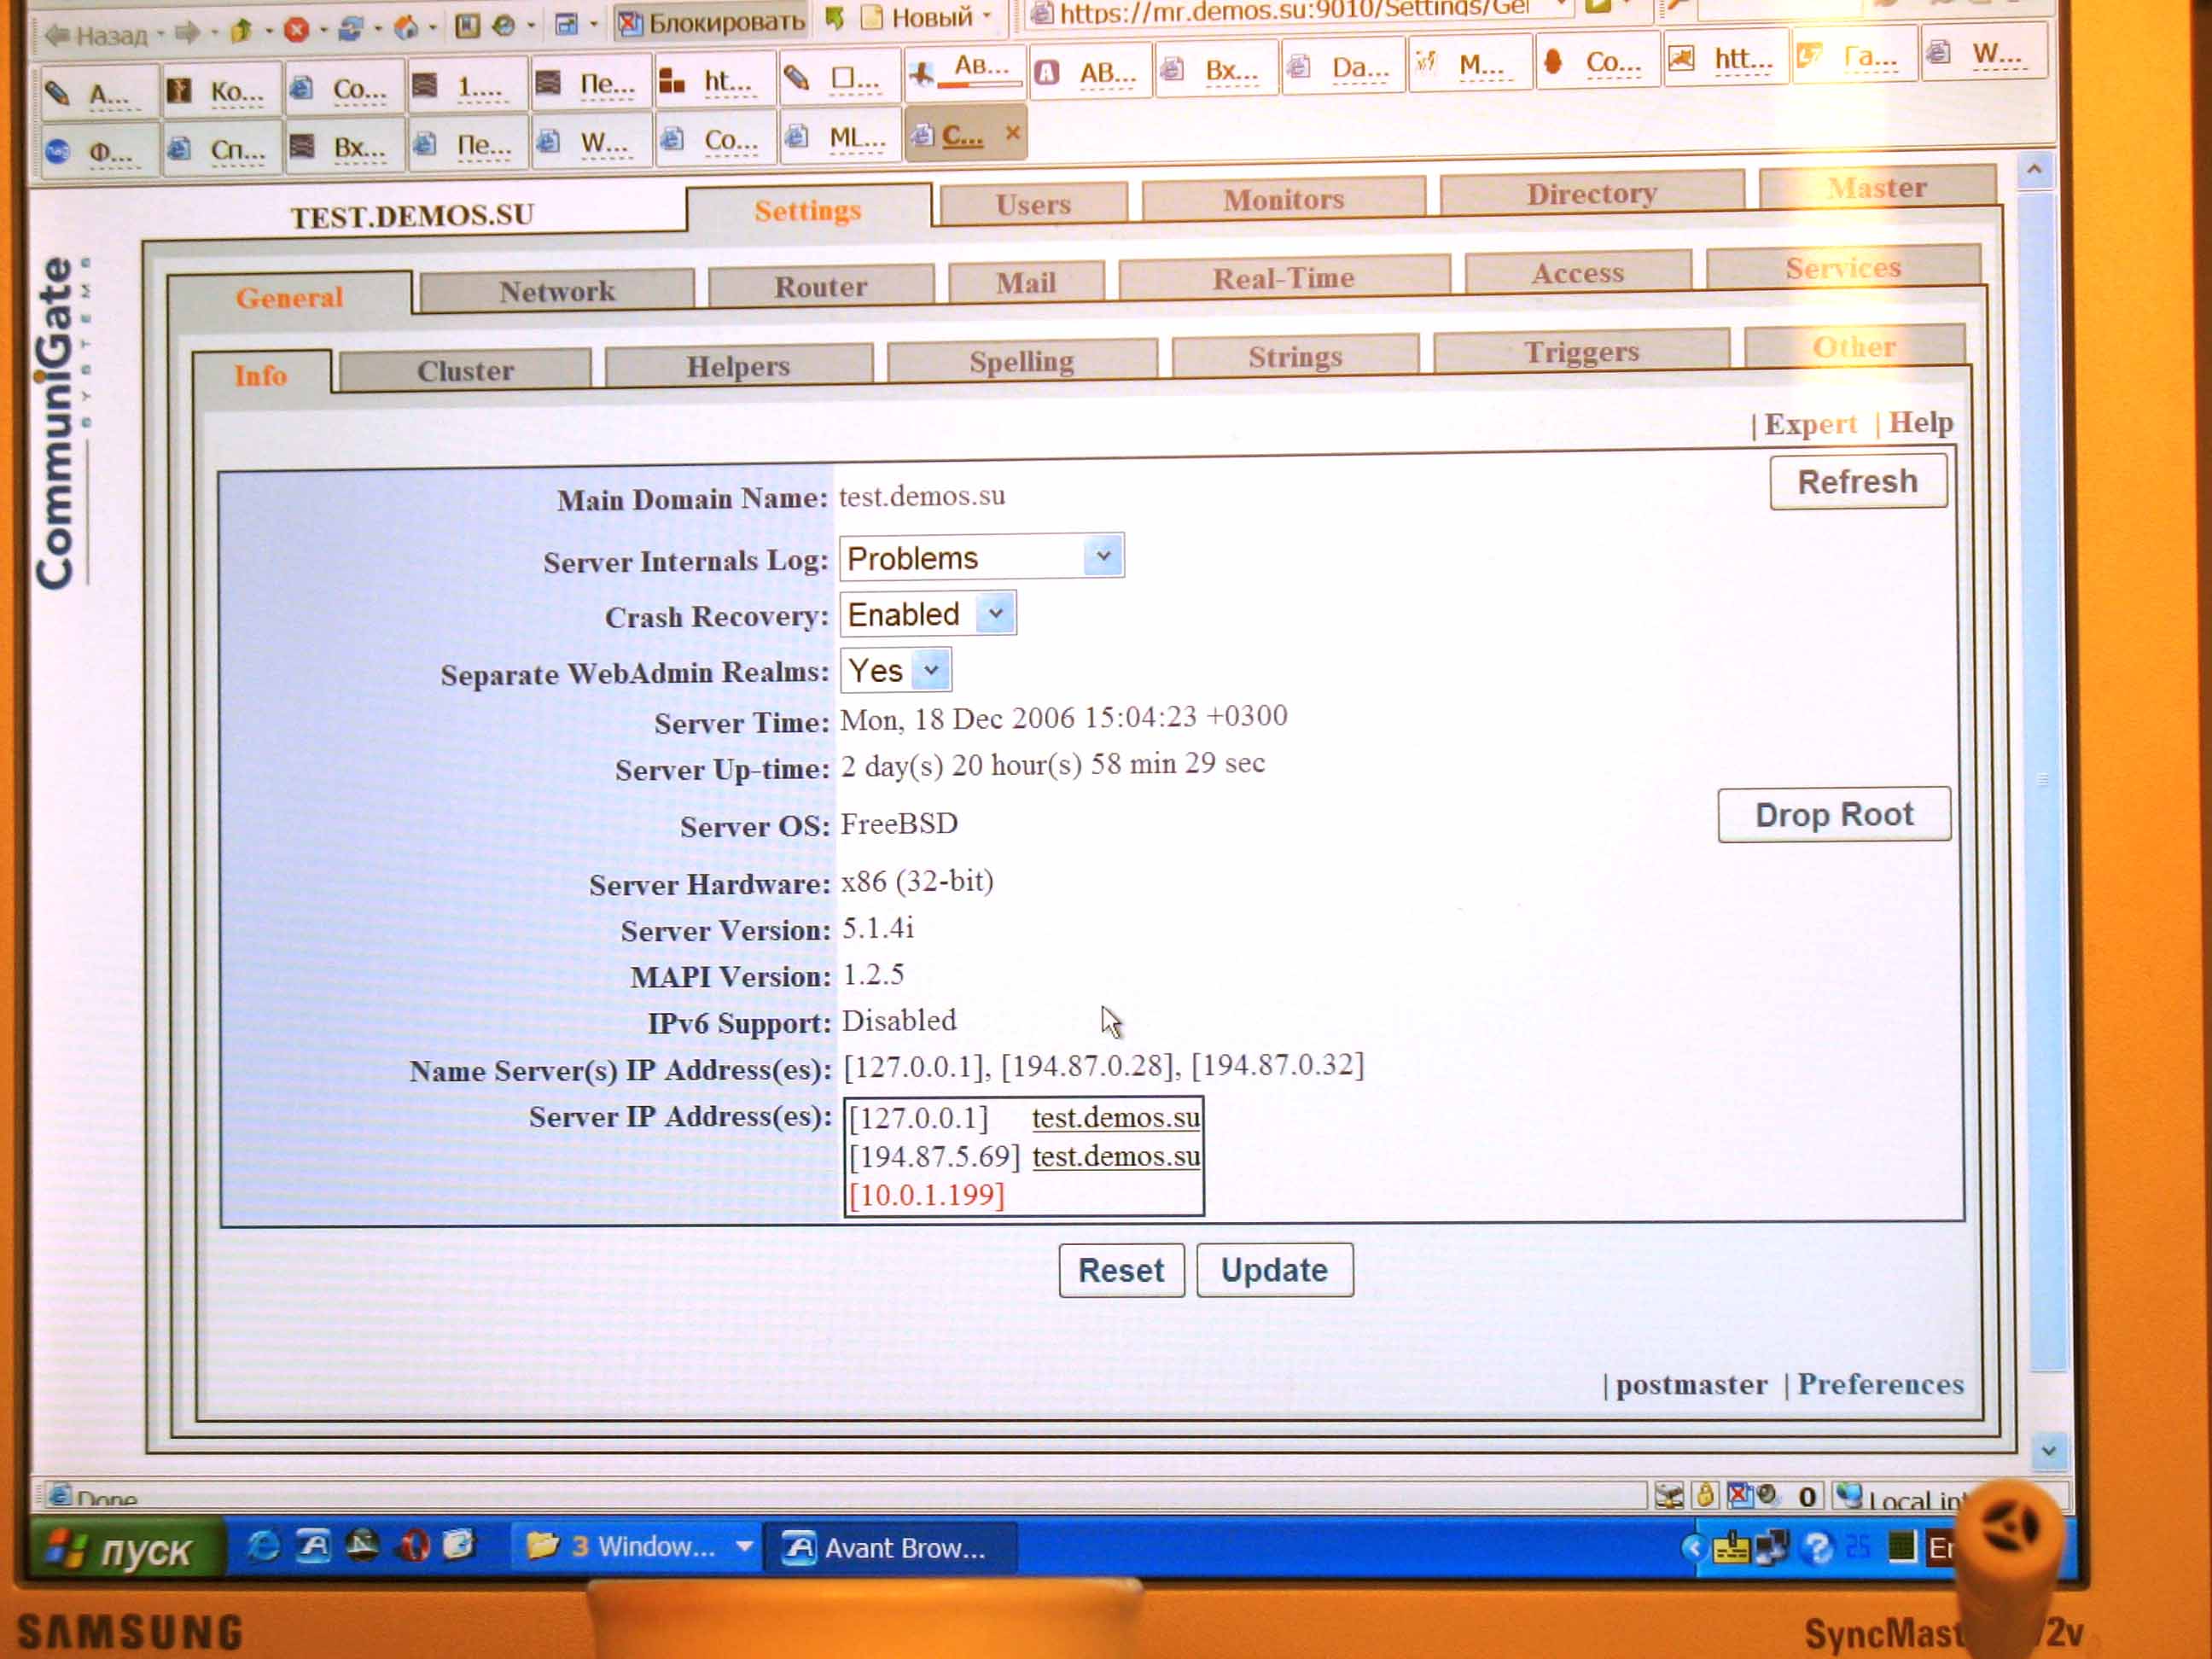
Task: Click the пуск Start button
Action: click(x=123, y=1550)
